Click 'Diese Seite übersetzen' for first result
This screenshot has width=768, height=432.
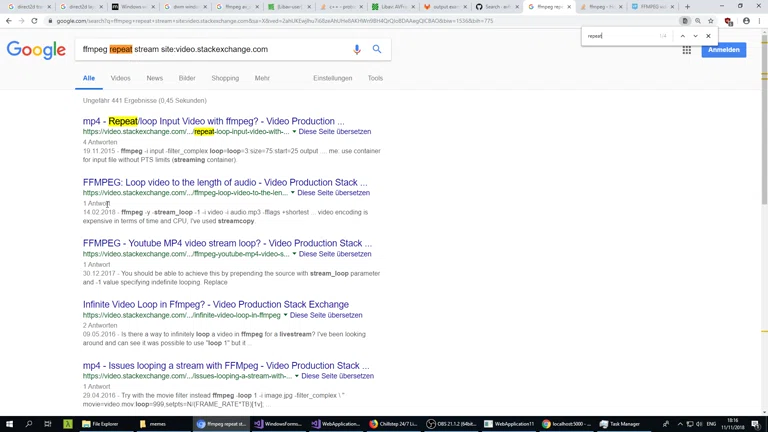[335, 132]
